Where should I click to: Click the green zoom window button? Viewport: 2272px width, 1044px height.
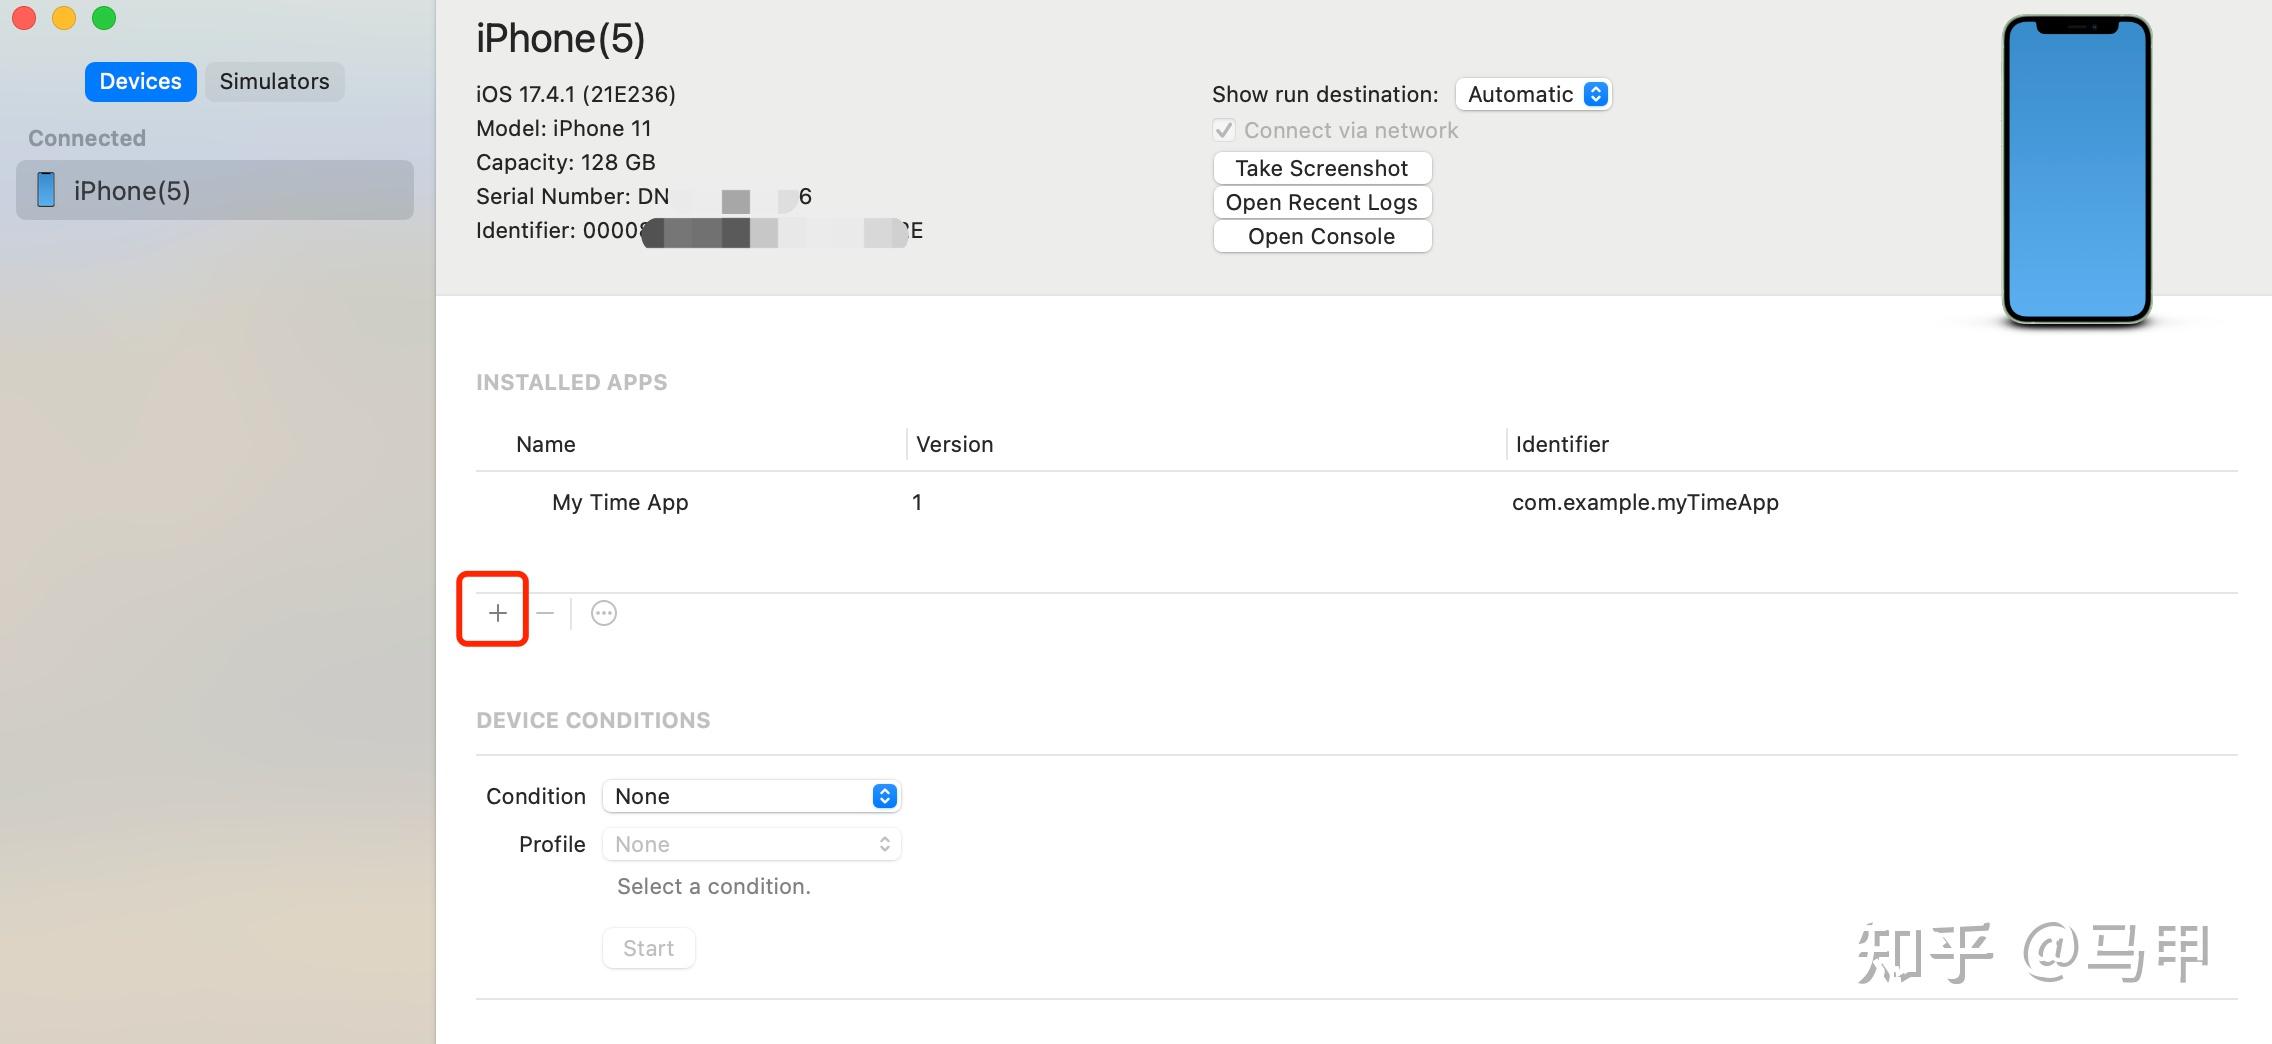(104, 18)
